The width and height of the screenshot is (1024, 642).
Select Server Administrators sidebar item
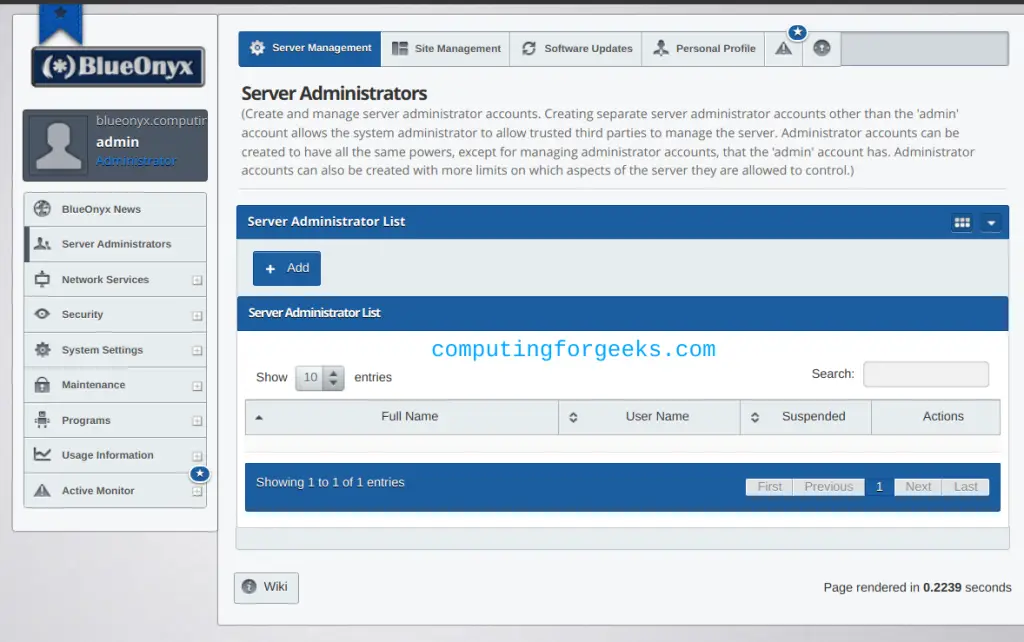[116, 244]
